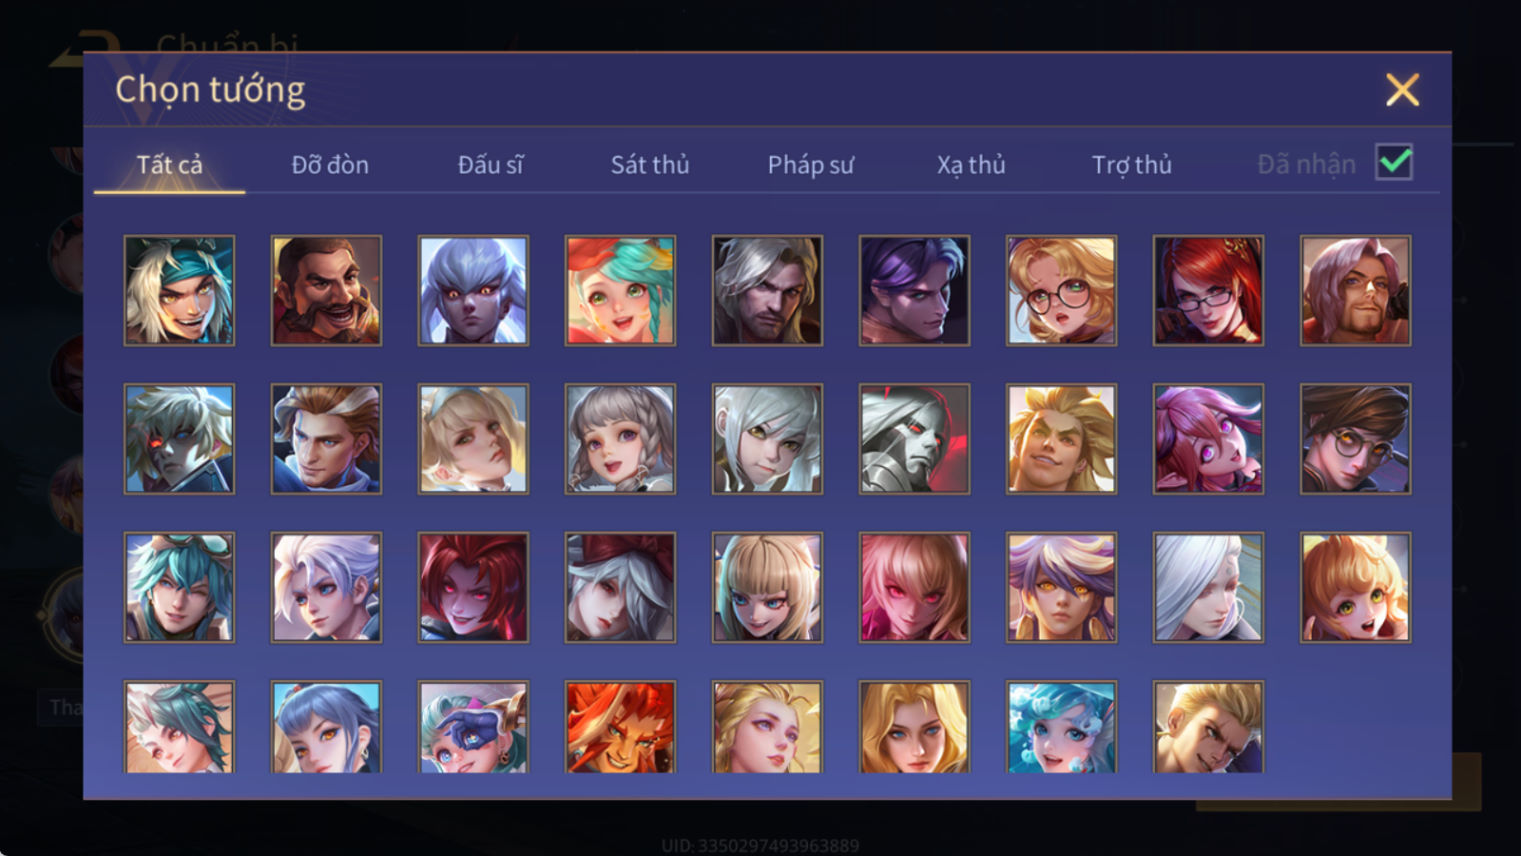
Task: Choose the girl with blue eyepatch and horn
Action: 473,727
